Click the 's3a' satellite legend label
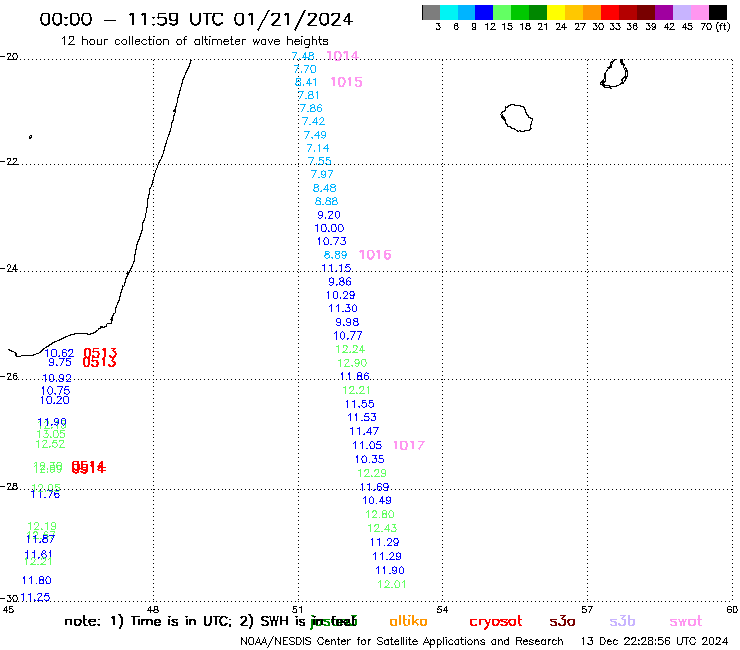Image resolution: width=740 pixels, height=650 pixels. [562, 621]
